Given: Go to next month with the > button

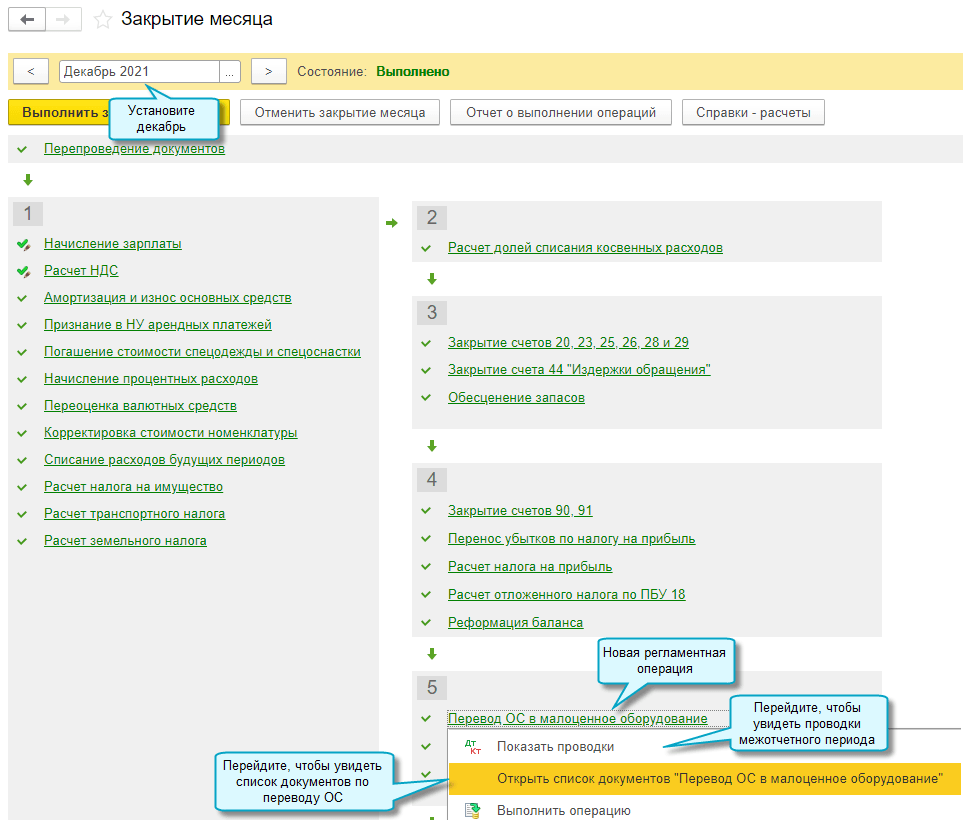Looking at the screenshot, I should click(268, 72).
